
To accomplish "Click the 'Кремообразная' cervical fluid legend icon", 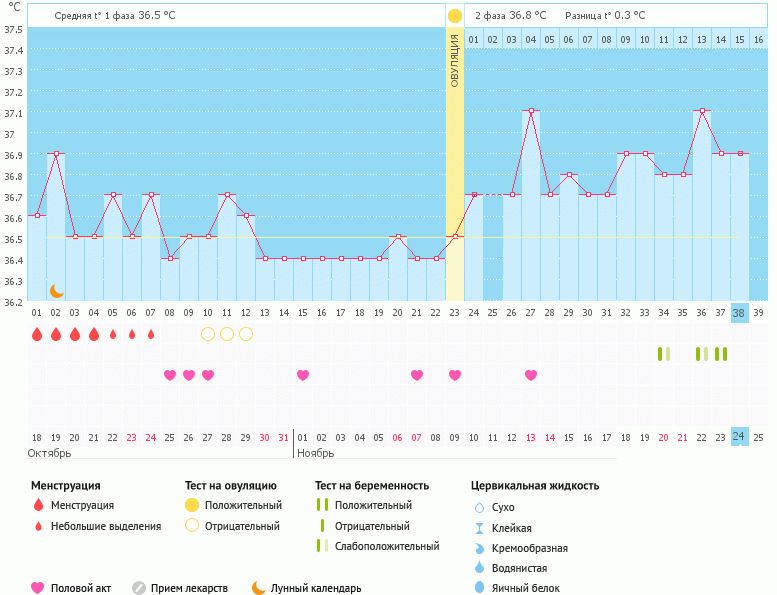I will coord(479,548).
